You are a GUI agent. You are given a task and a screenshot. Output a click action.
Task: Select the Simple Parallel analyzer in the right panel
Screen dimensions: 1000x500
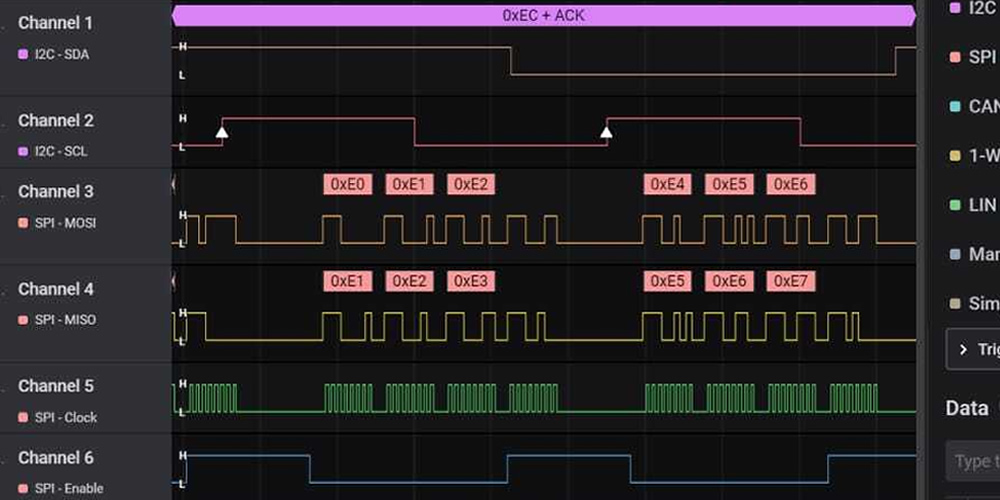tap(974, 304)
